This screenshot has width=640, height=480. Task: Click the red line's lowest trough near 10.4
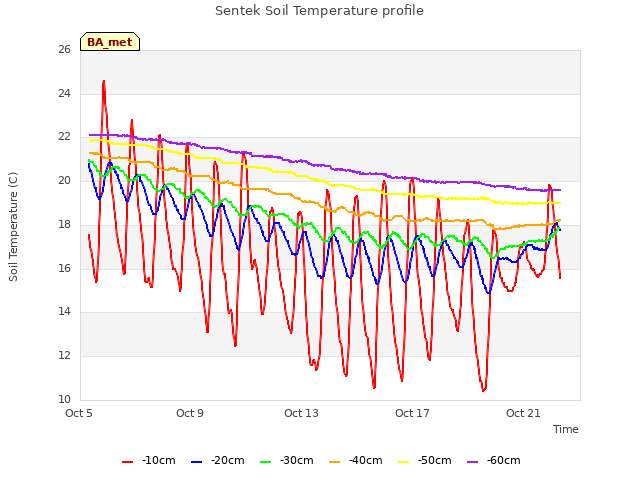(x=483, y=391)
